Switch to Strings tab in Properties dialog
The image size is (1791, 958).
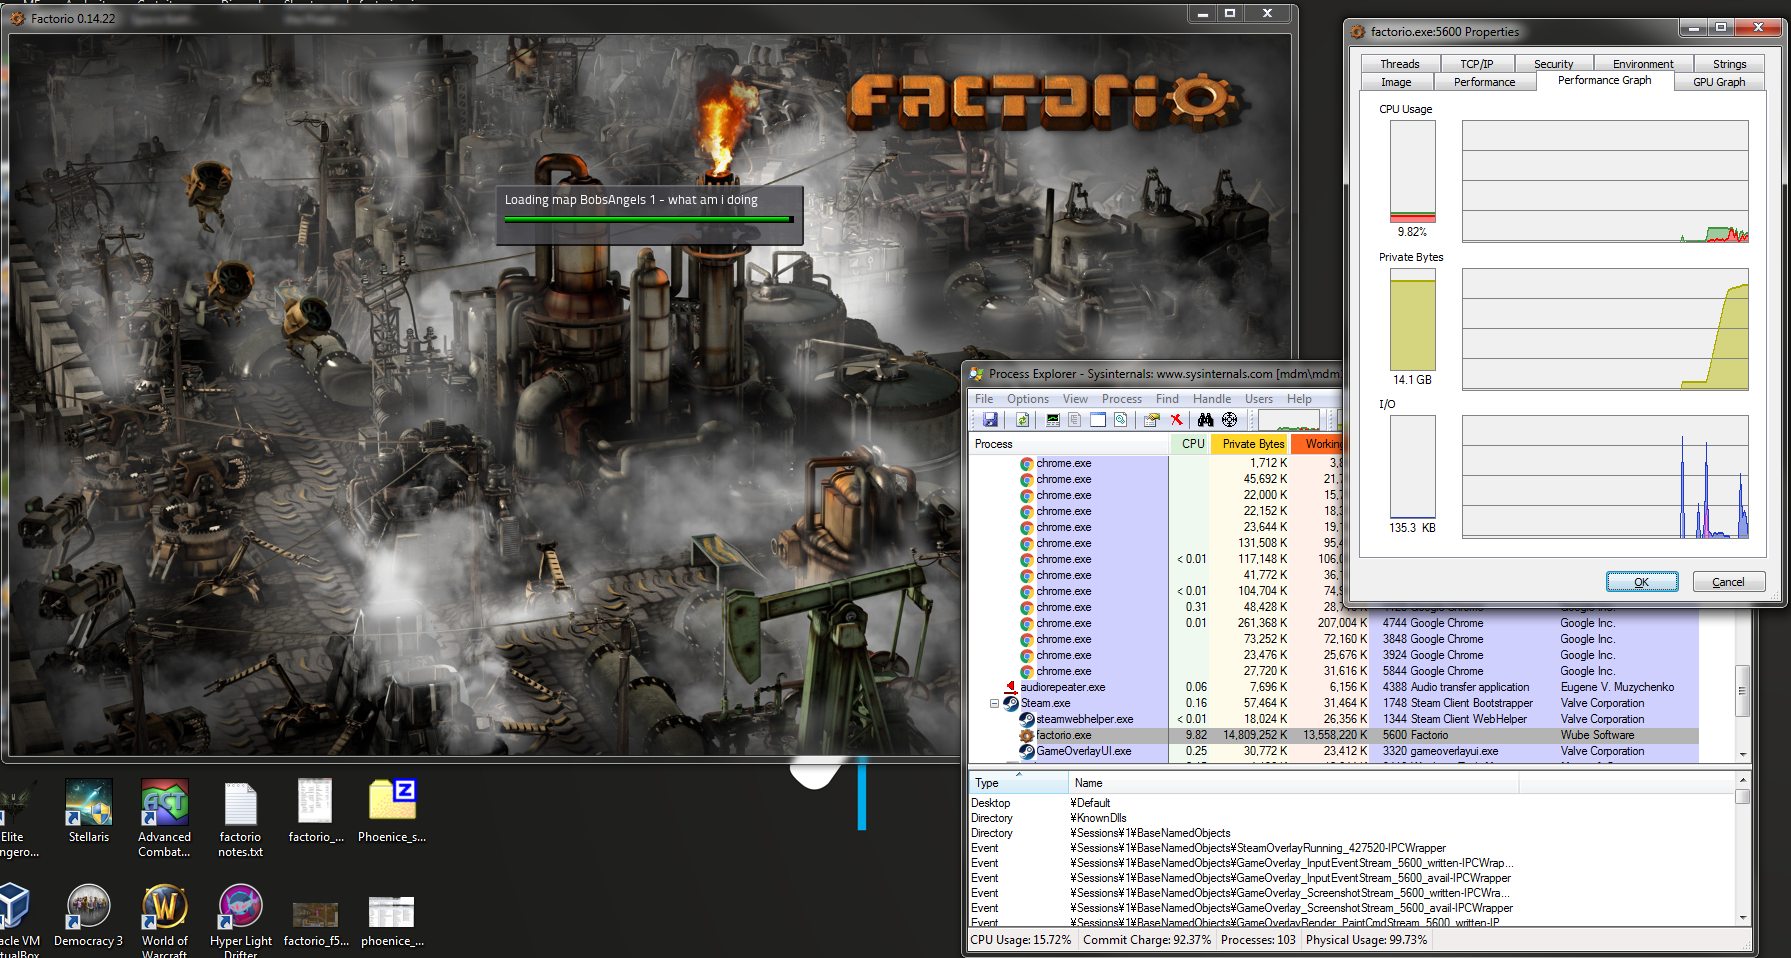tap(1729, 64)
